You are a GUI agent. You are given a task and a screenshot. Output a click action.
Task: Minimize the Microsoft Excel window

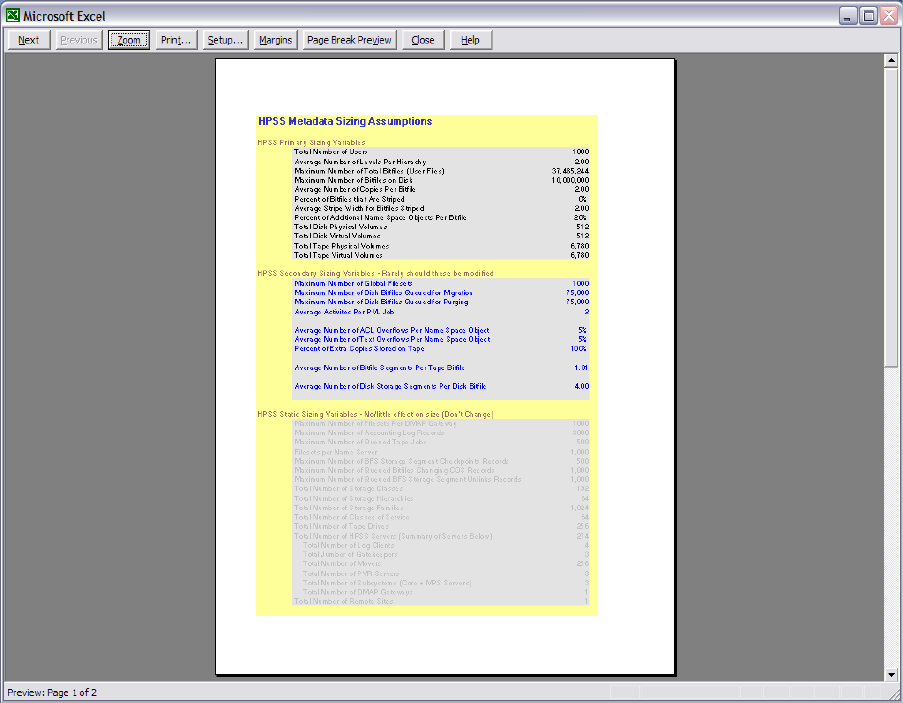tap(848, 16)
